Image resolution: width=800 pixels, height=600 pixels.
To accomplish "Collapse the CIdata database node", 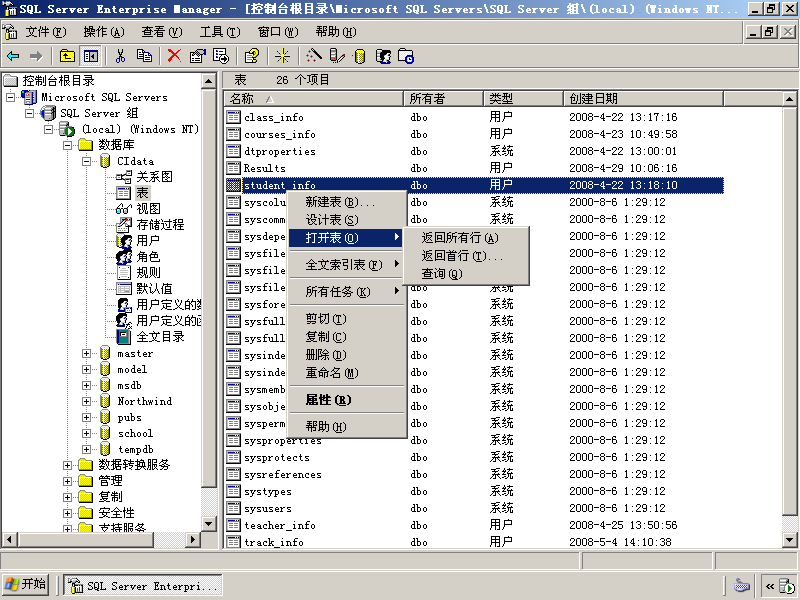I will [87, 161].
